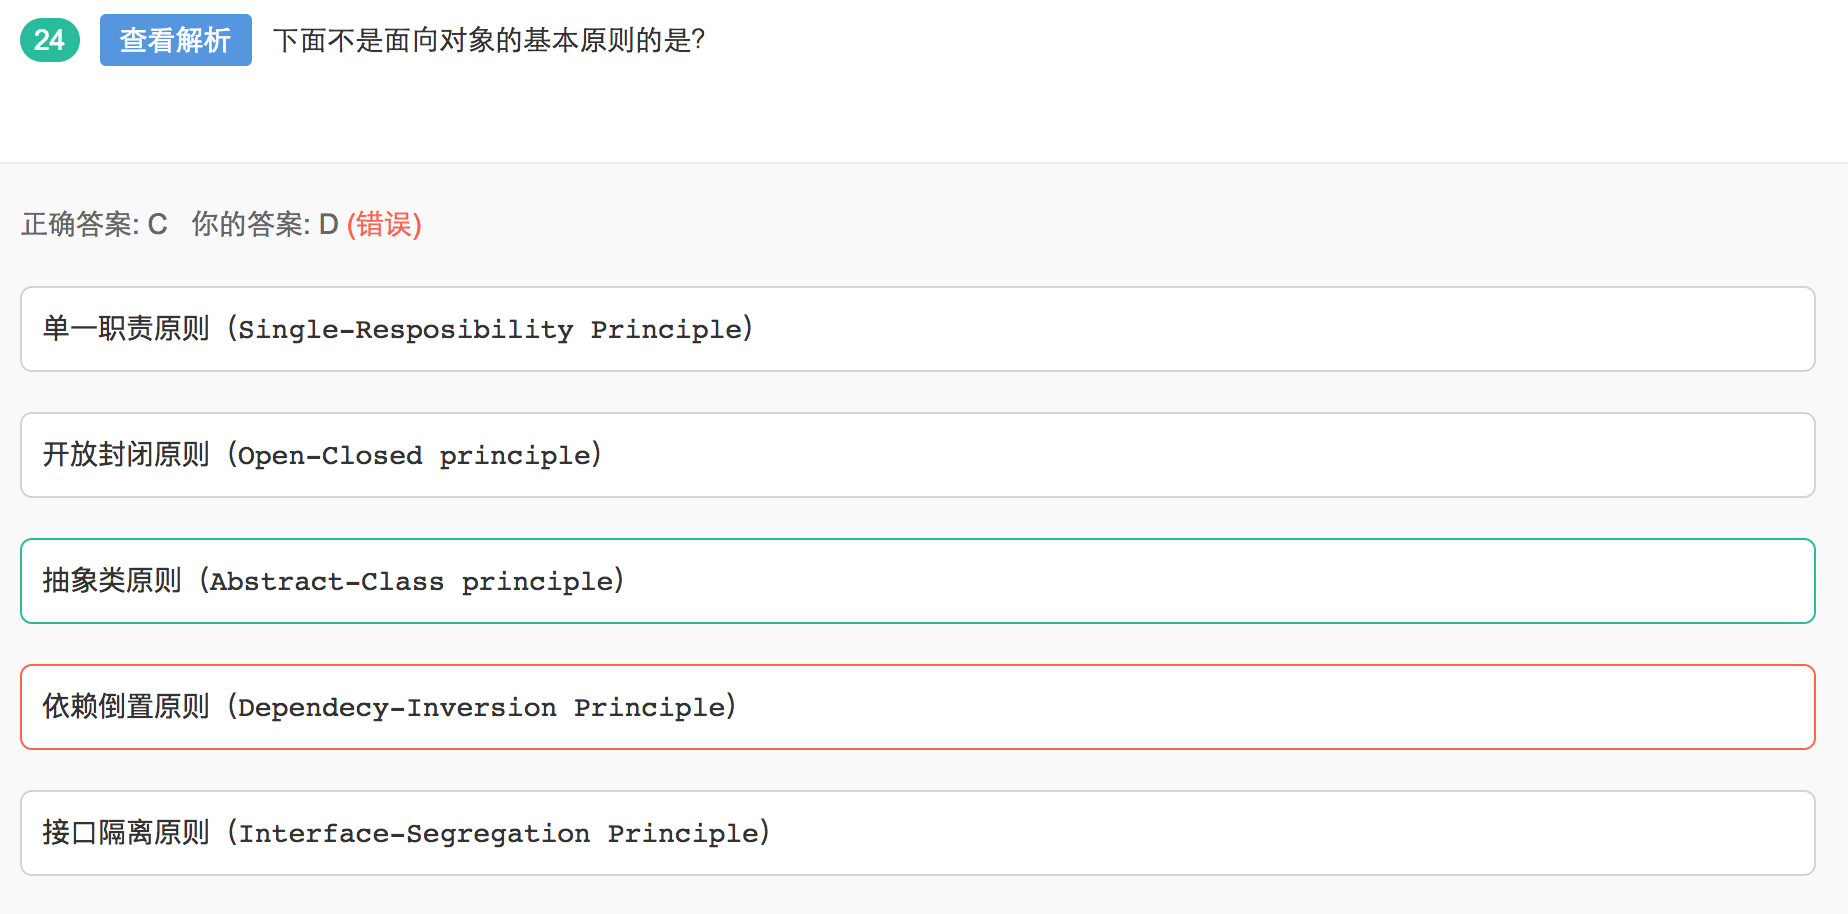The width and height of the screenshot is (1848, 914).
Task: Click the letter C of the correct answer
Action: (158, 224)
